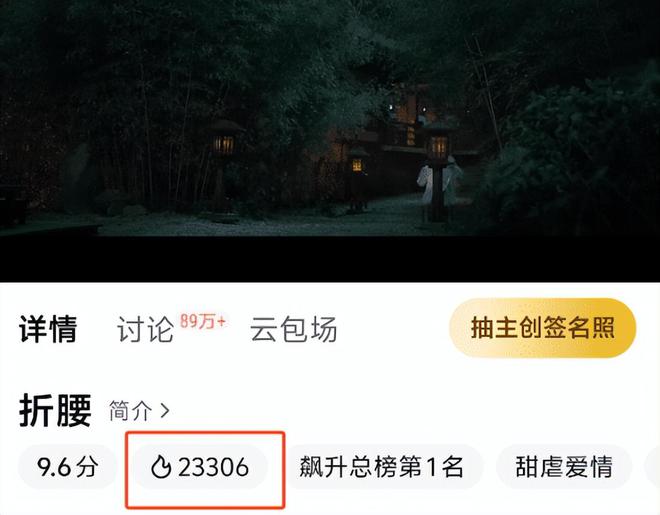Tap the 9.6分 rating chip
This screenshot has height=515, width=660.
coord(67,467)
